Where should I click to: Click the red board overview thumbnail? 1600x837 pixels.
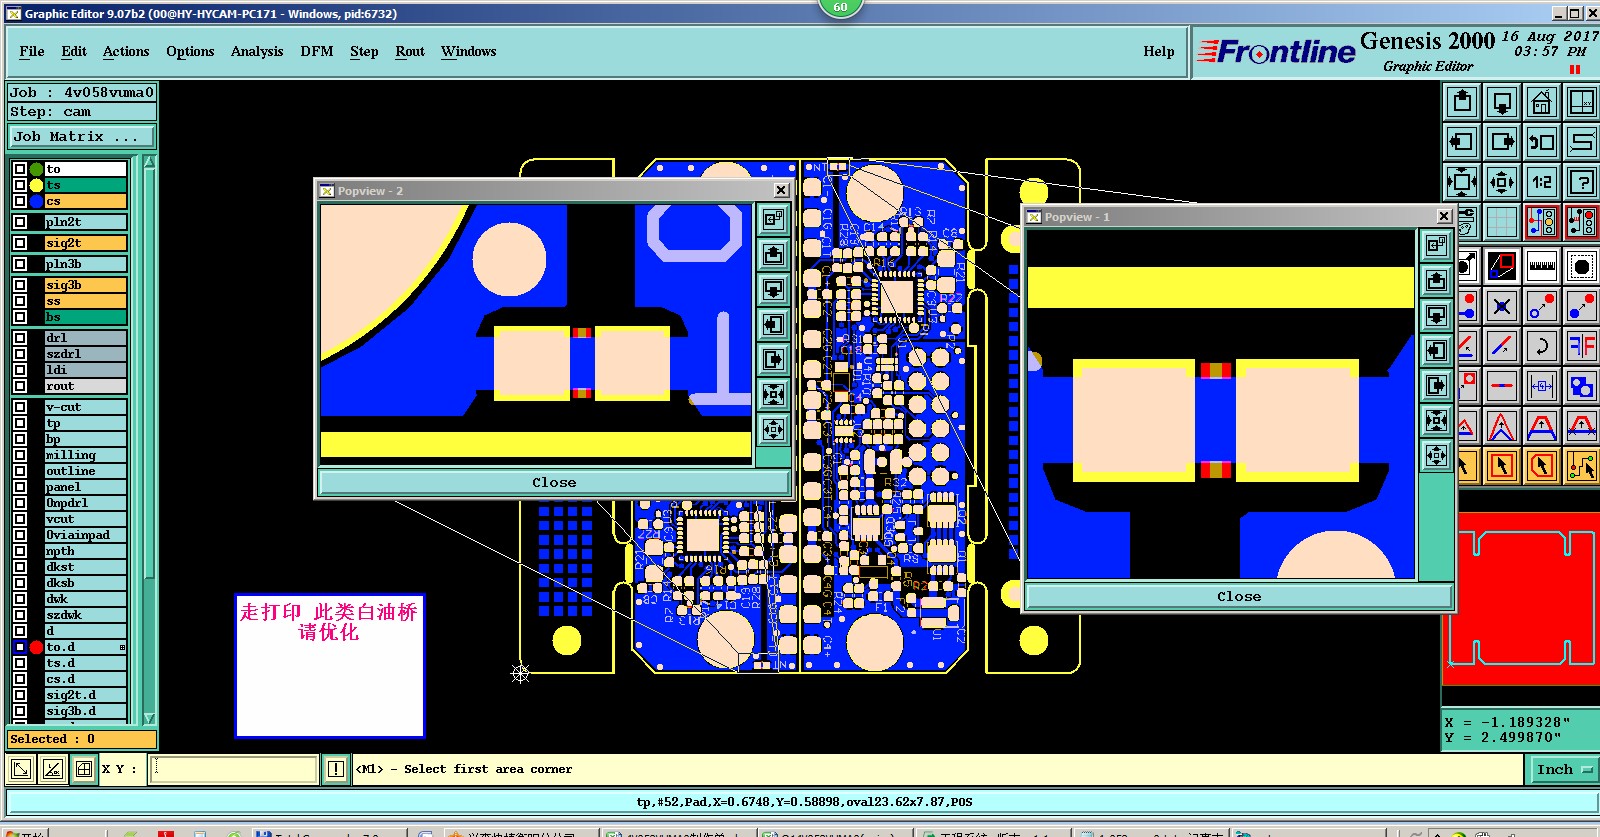[x=1520, y=598]
